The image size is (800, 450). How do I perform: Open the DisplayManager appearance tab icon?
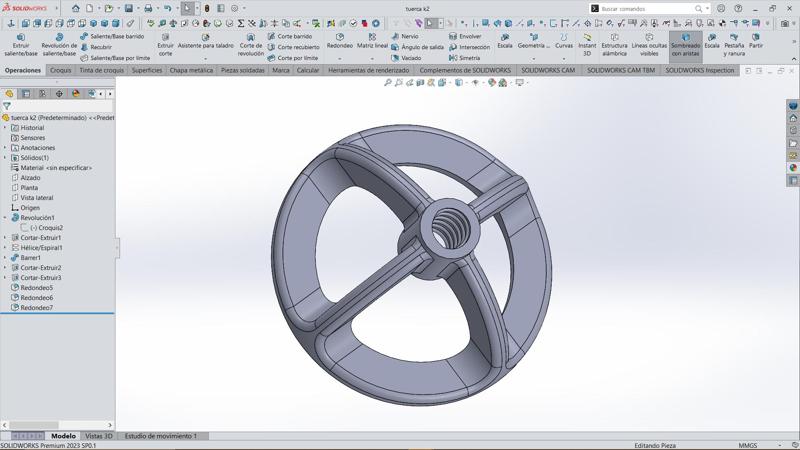coord(76,94)
